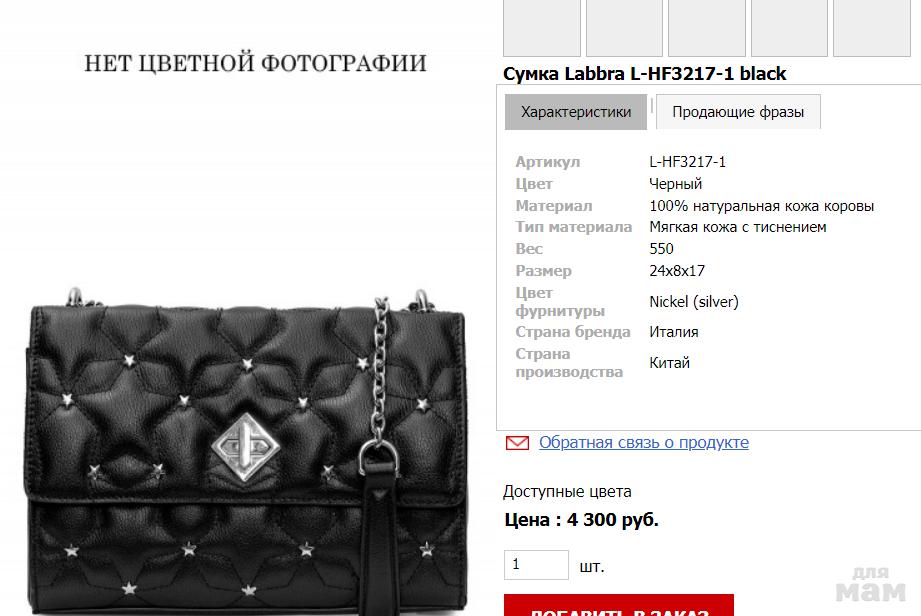
Task: Click the red Добавить в заказ button
Action: pos(619,605)
